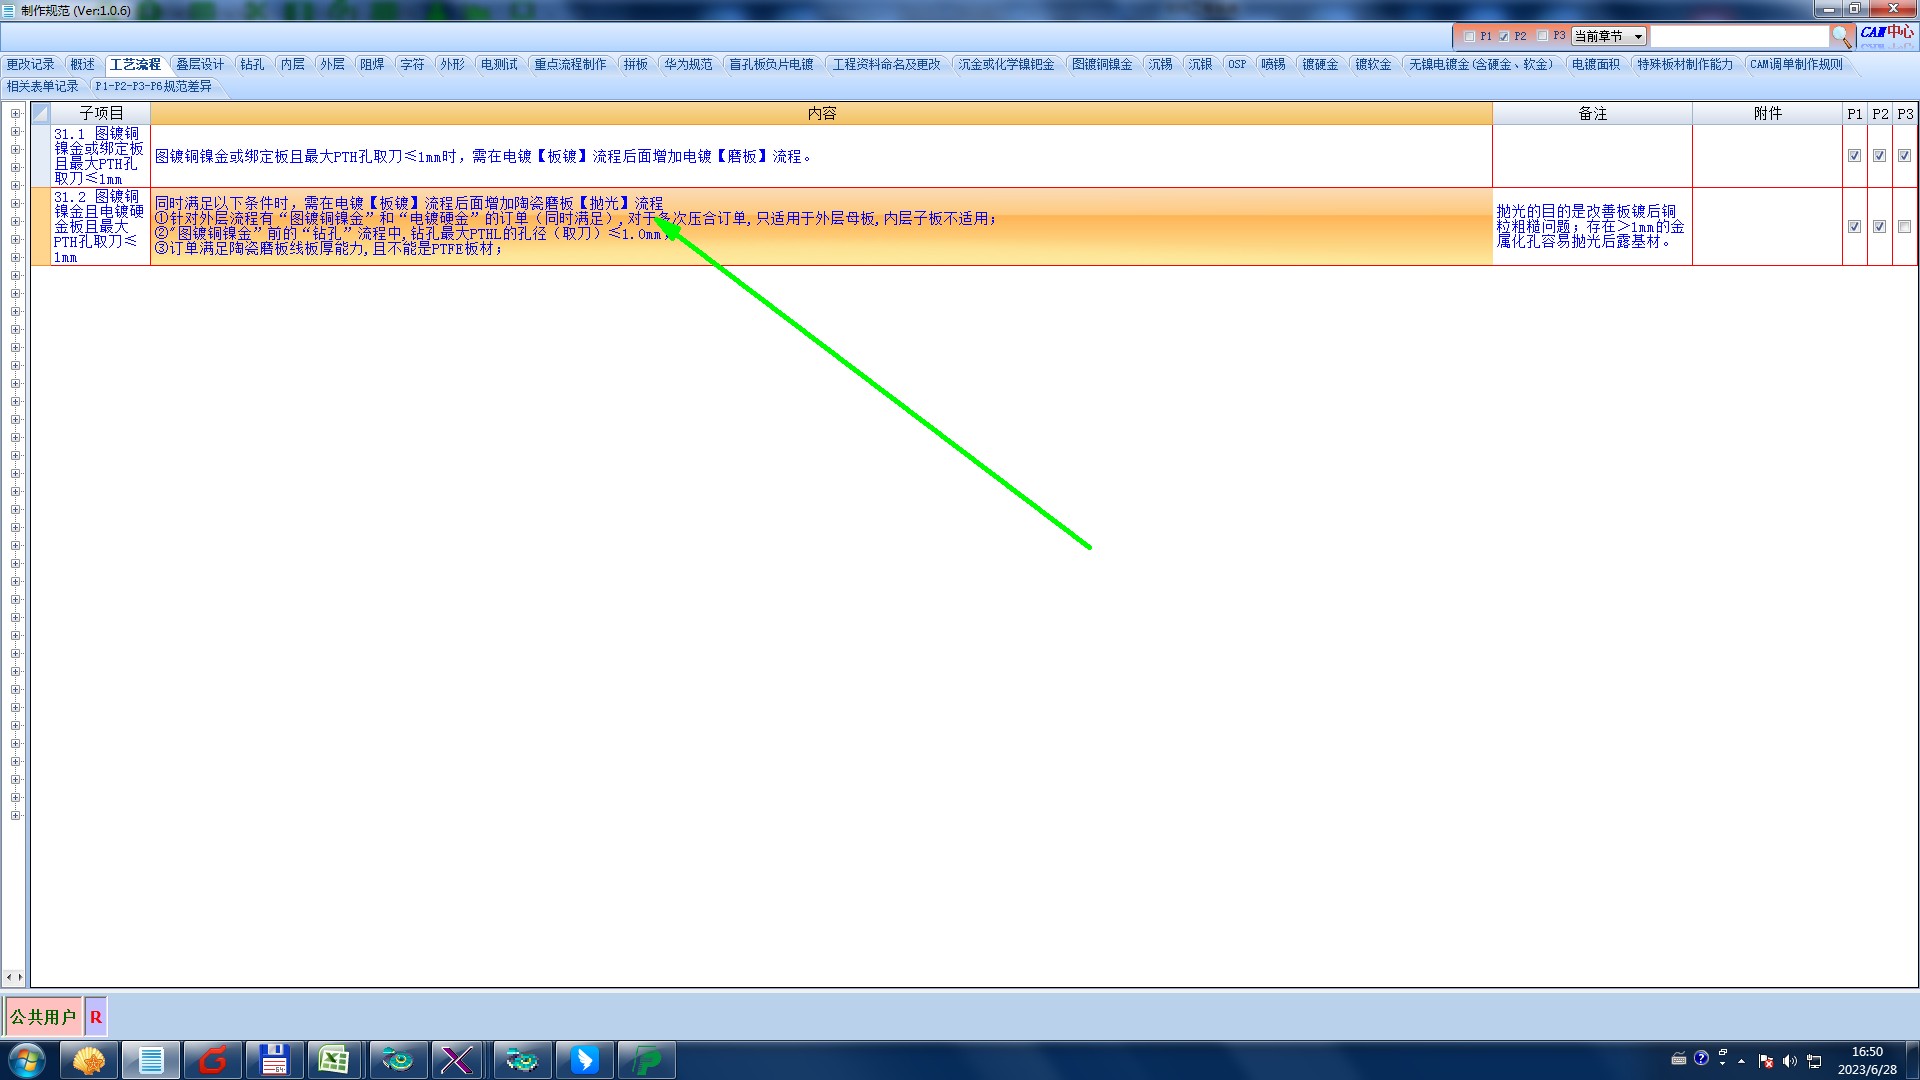Click the CAM中心 logo

pyautogui.click(x=1887, y=33)
